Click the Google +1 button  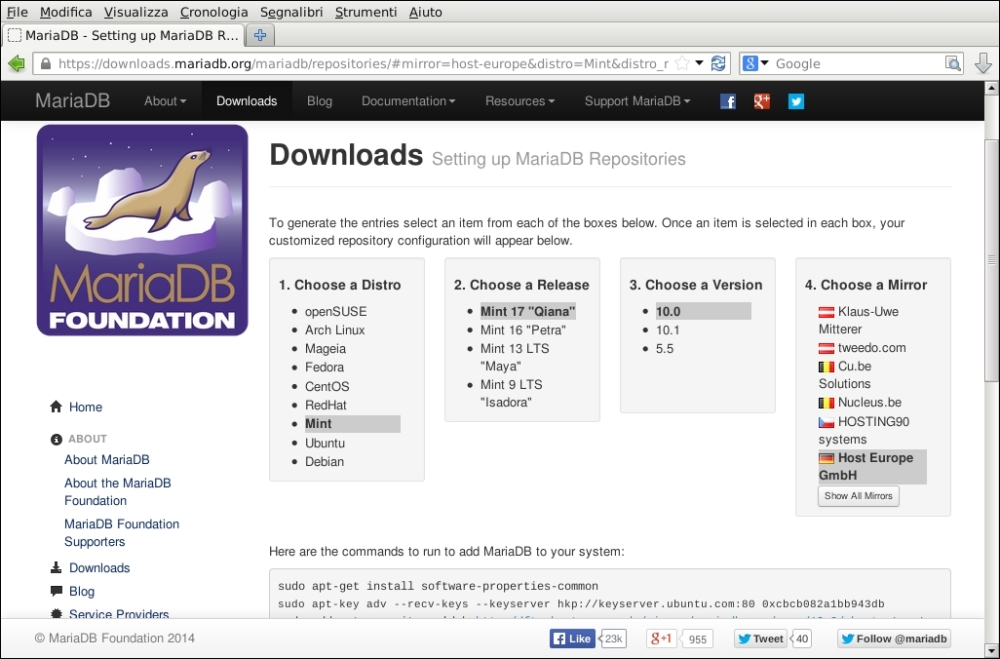(x=661, y=638)
